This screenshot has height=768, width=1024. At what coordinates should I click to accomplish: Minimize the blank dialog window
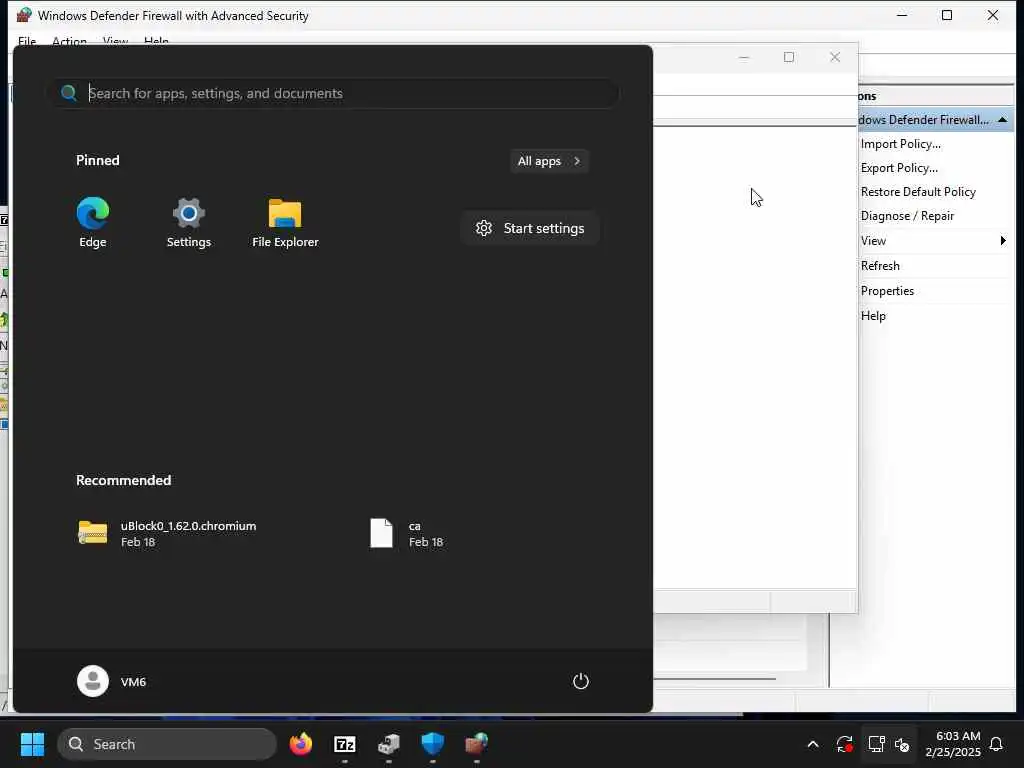point(743,57)
